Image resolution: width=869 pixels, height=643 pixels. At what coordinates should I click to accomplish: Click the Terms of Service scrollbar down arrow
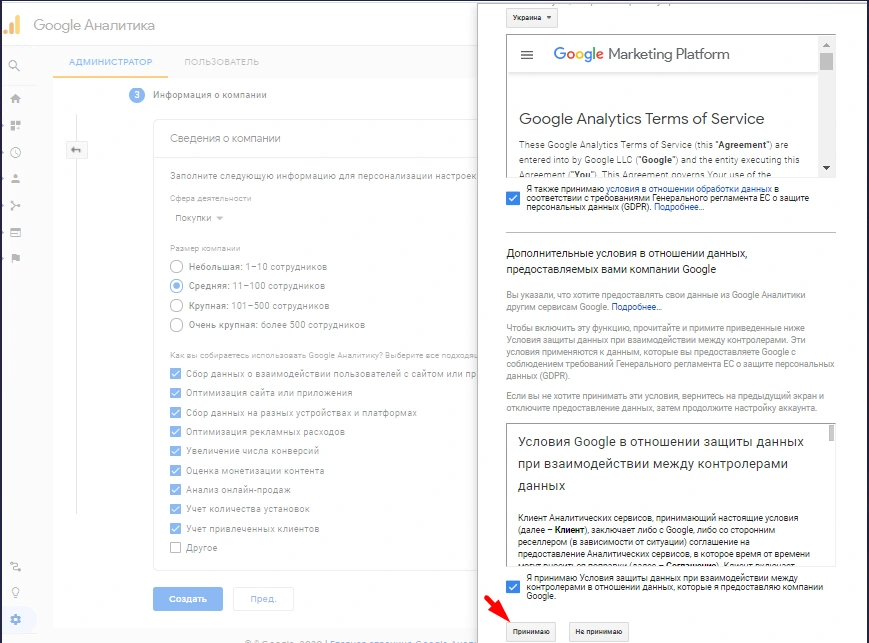pyautogui.click(x=826, y=167)
